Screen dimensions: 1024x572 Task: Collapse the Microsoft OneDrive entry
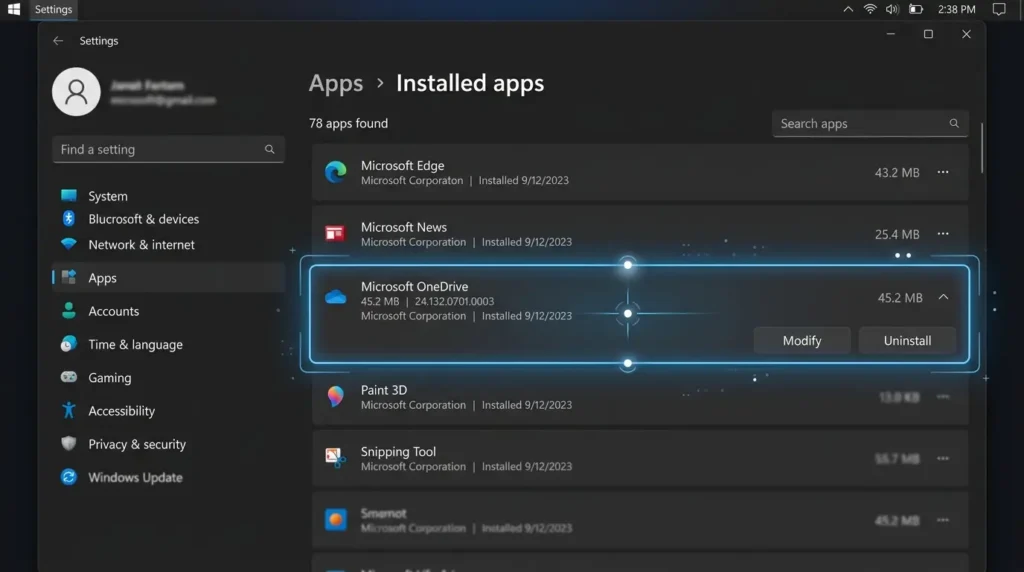pos(943,297)
